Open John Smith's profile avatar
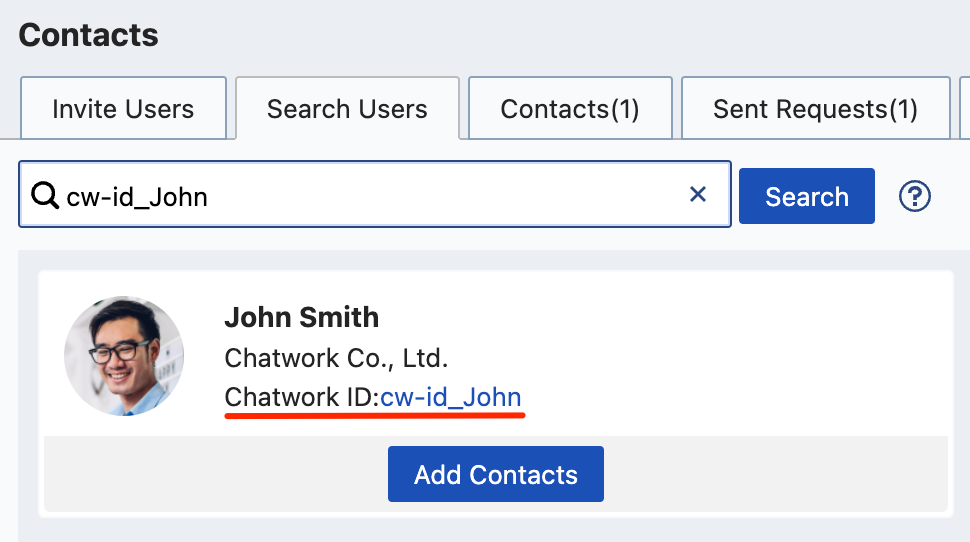 pos(124,356)
